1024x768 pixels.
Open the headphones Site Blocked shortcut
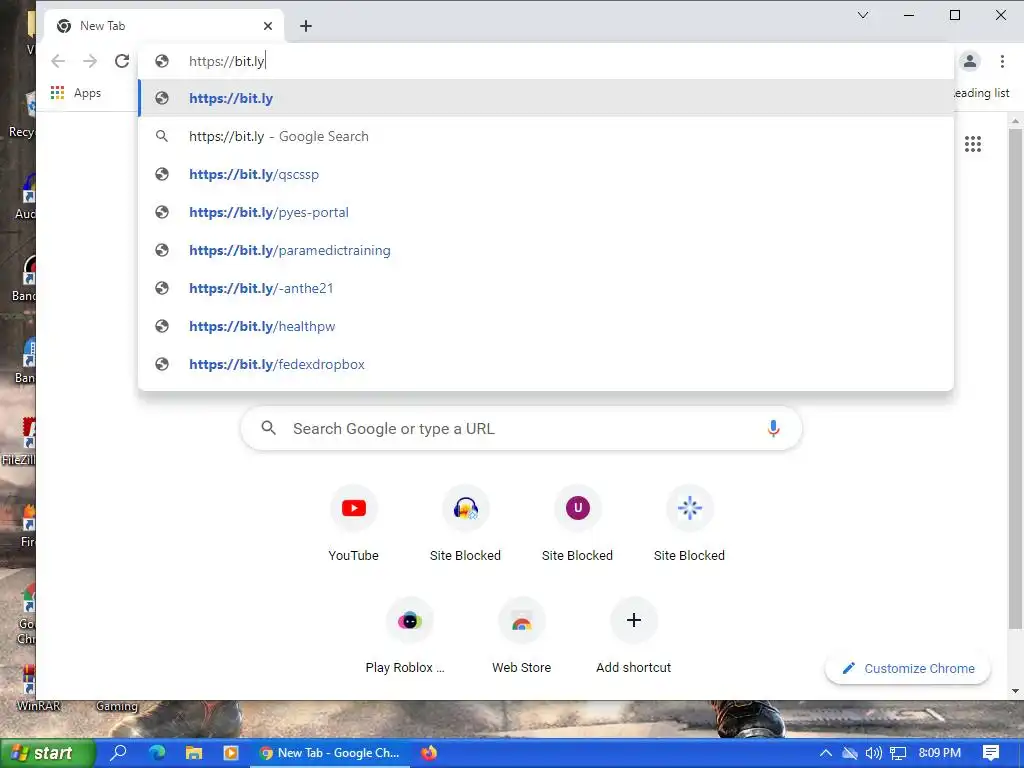tap(465, 524)
